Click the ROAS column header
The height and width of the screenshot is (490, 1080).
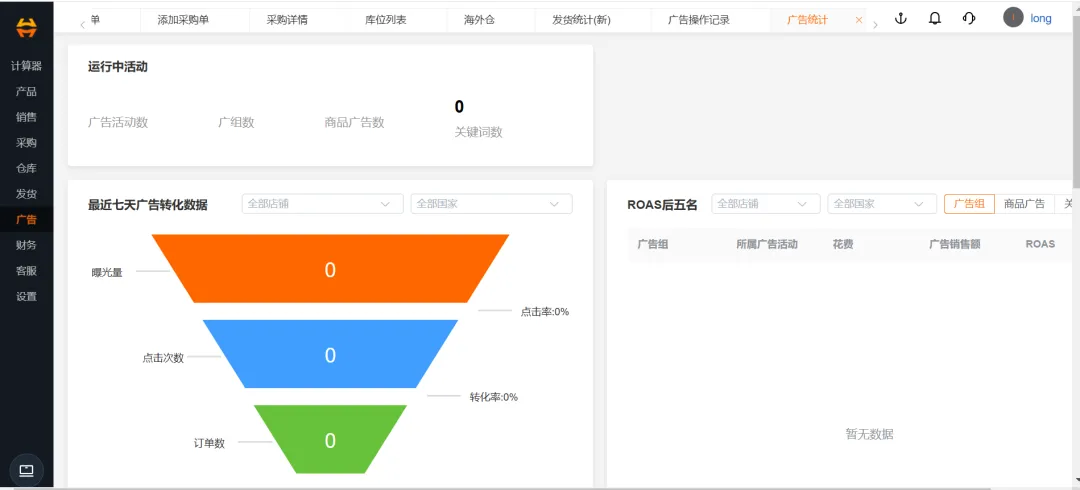pyautogui.click(x=1040, y=244)
